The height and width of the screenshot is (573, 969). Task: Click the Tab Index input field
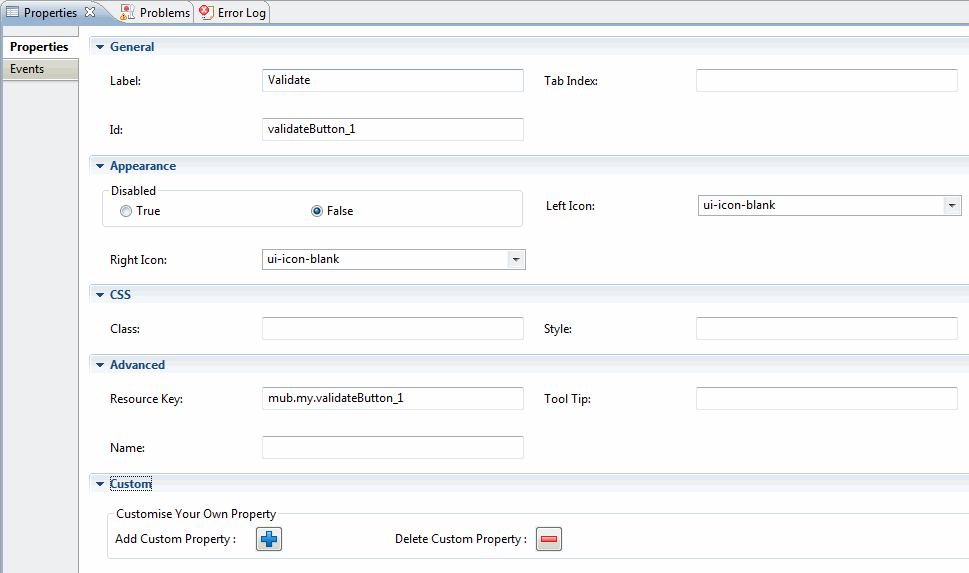tap(827, 80)
